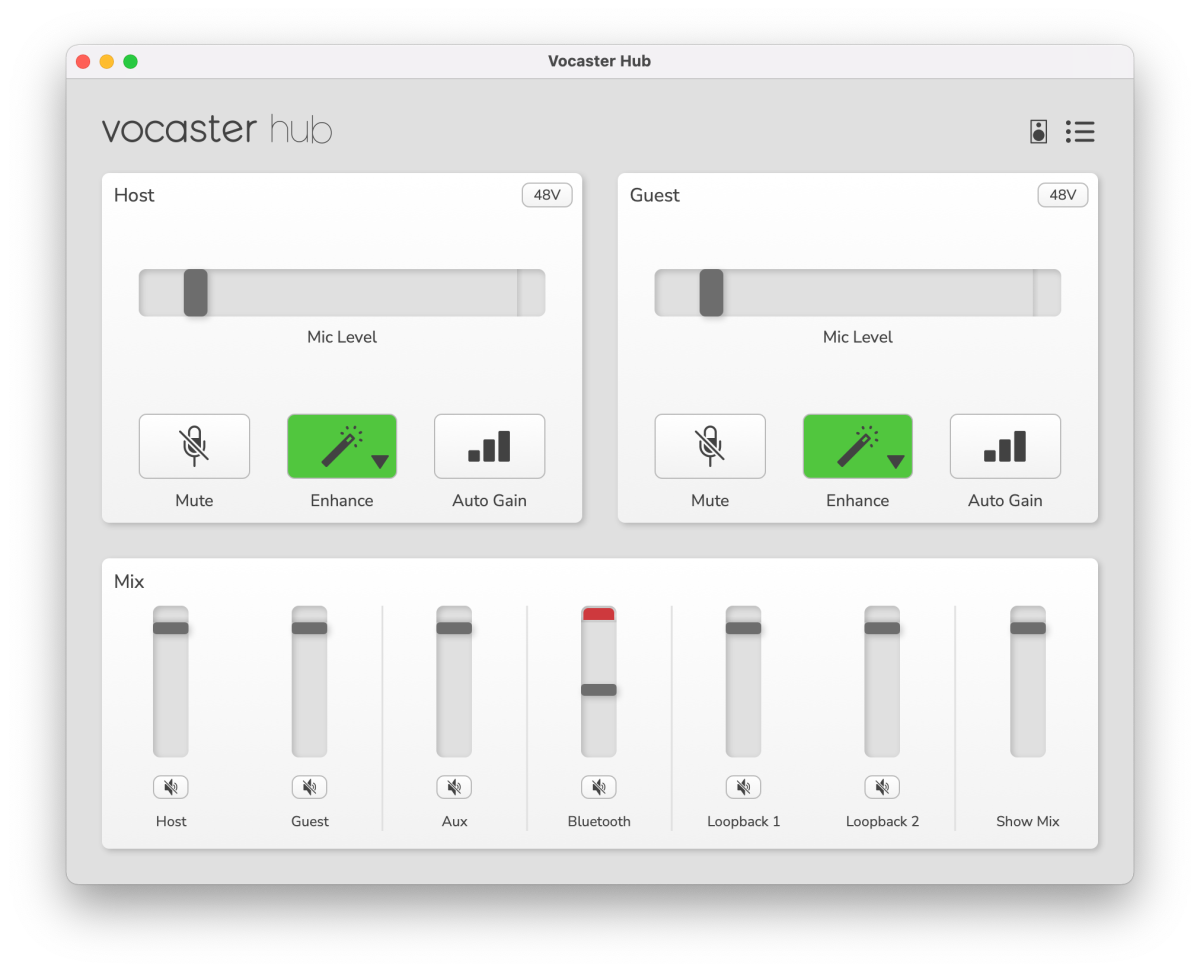The width and height of the screenshot is (1200, 972).
Task: Click the Host mix fader handle
Action: tap(171, 628)
